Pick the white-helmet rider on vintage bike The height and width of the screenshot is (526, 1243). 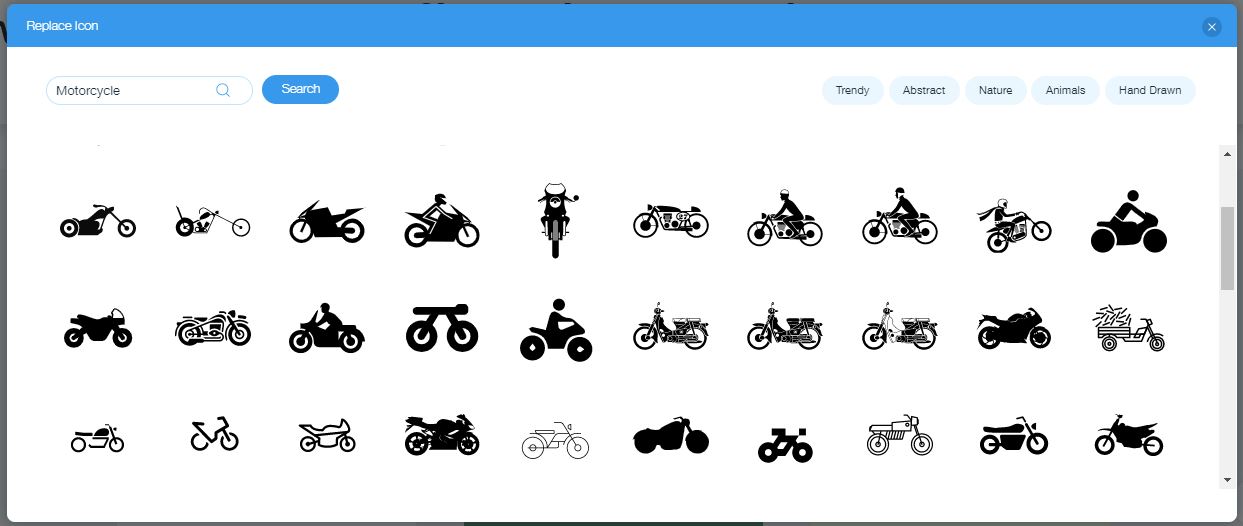[785, 217]
